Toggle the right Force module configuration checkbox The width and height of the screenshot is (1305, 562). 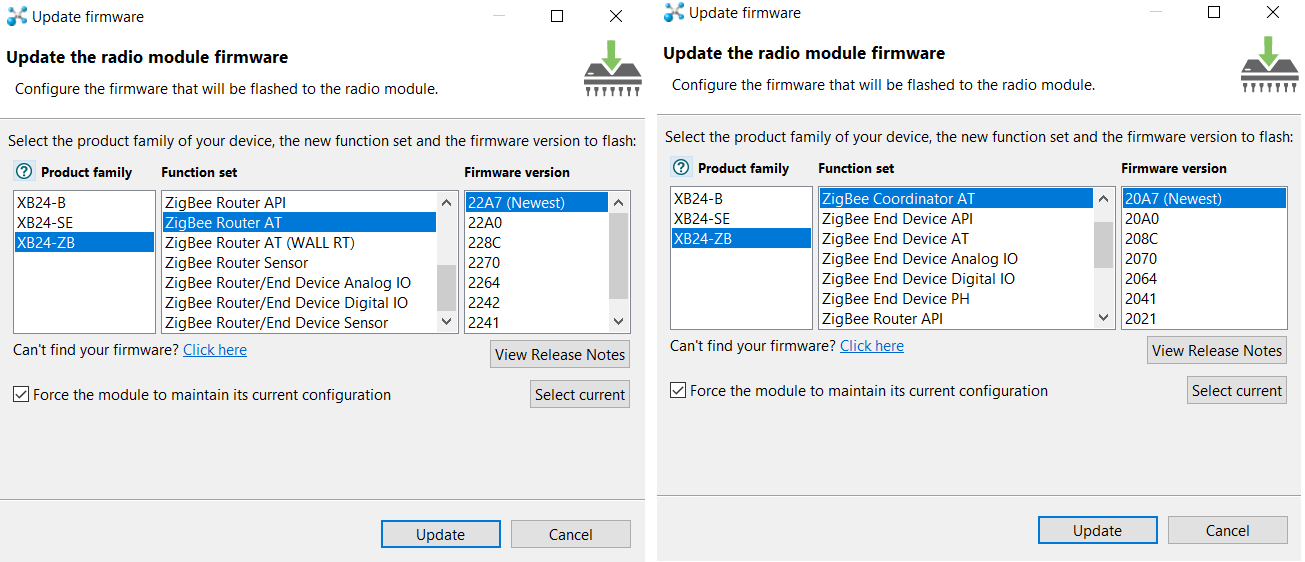coord(678,390)
